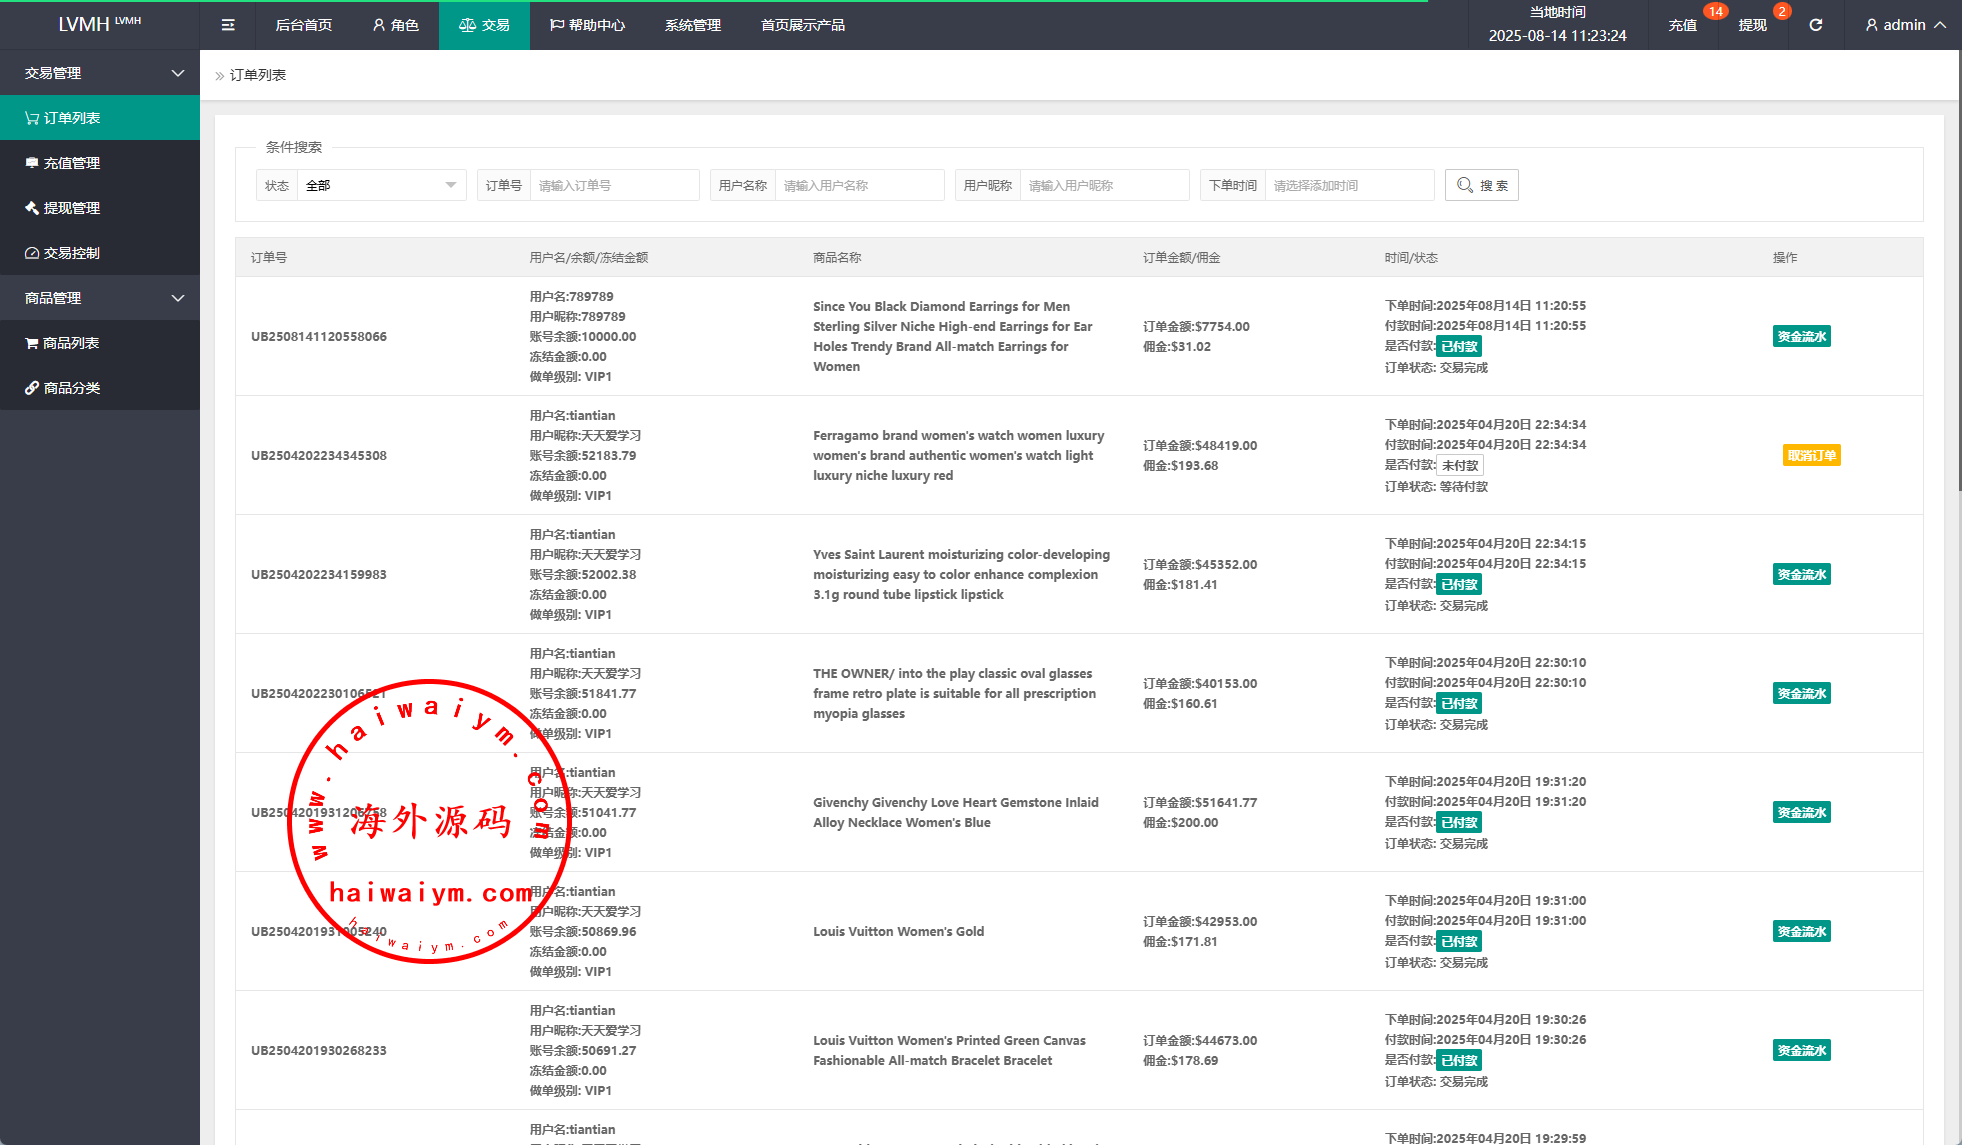The height and width of the screenshot is (1145, 1962).
Task: Open 充值管理 in the sidebar
Action: click(71, 163)
